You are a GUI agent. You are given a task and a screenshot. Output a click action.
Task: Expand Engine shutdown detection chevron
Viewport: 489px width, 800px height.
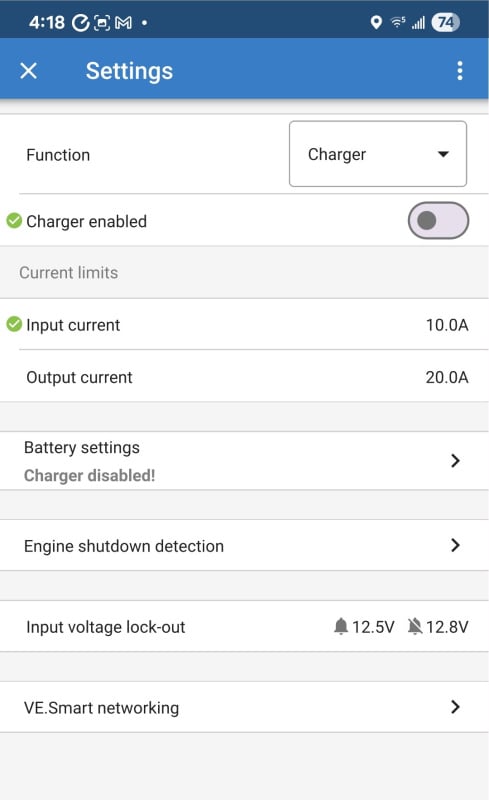point(455,545)
